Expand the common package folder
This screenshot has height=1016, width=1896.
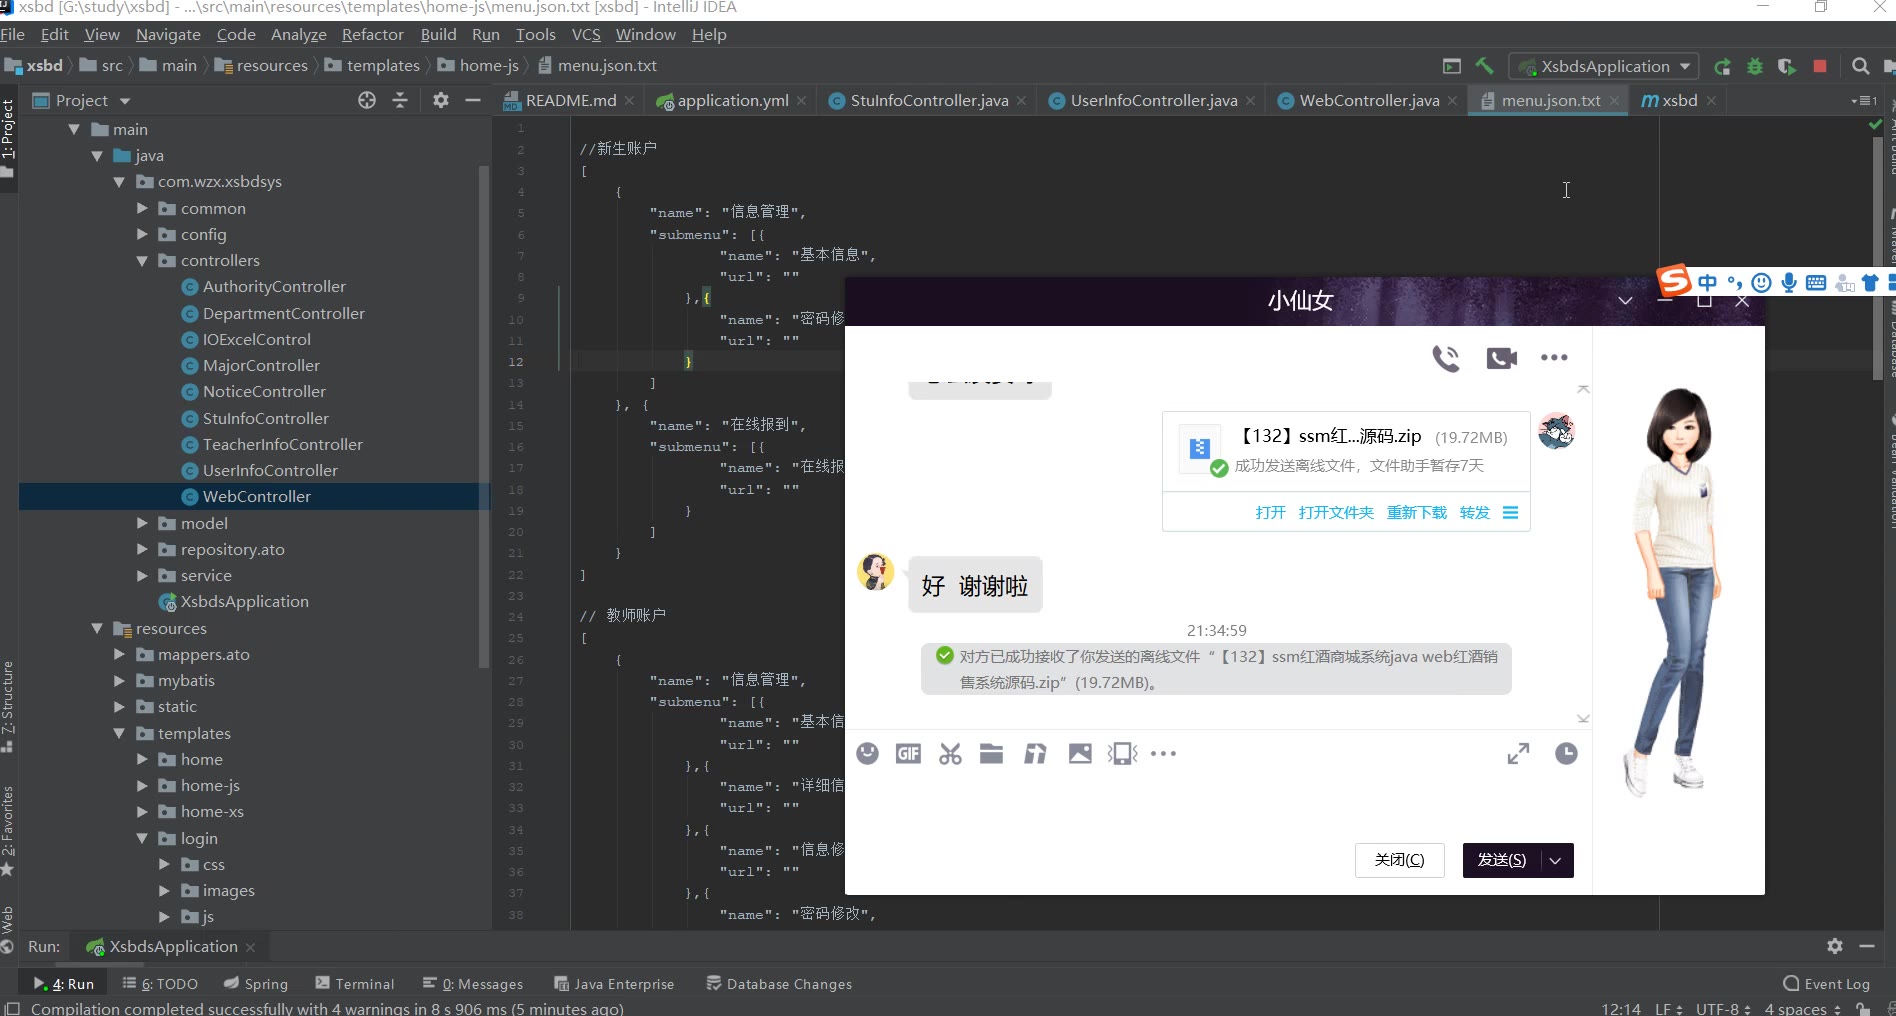[142, 208]
